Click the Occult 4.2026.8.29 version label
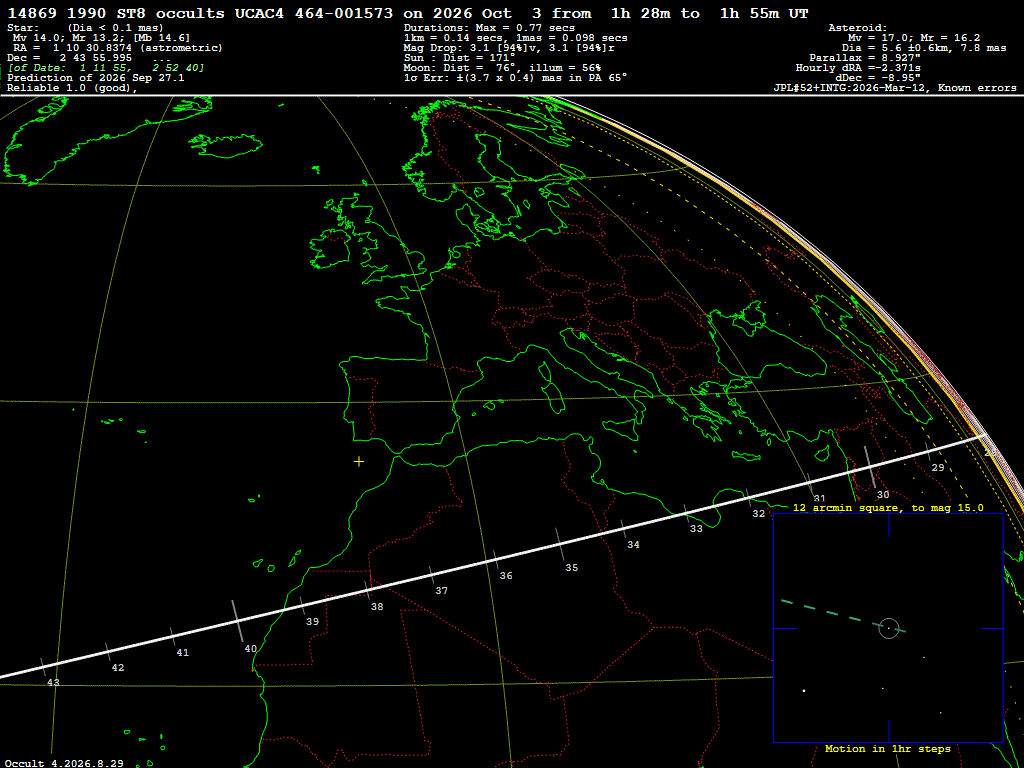The height and width of the screenshot is (768, 1024). click(x=63, y=763)
